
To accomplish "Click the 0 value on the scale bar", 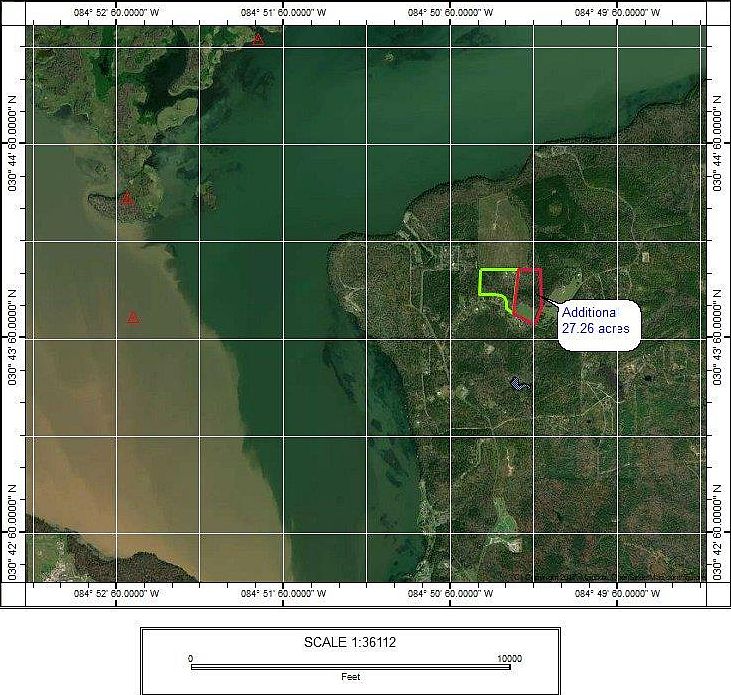I will click(190, 658).
